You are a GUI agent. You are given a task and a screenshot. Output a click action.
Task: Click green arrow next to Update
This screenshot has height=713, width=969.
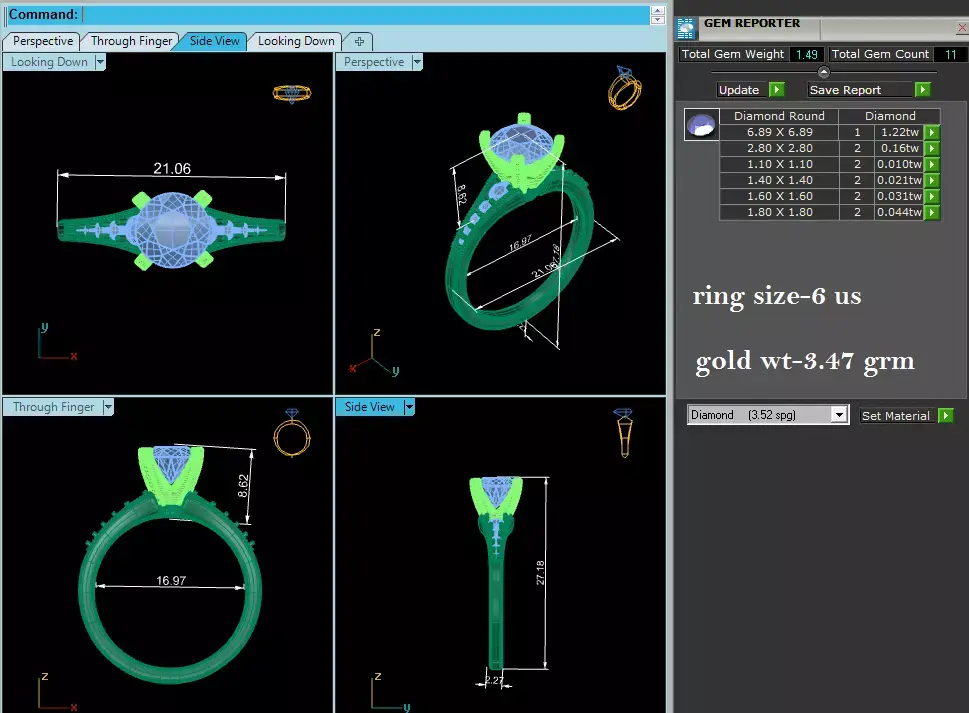777,90
